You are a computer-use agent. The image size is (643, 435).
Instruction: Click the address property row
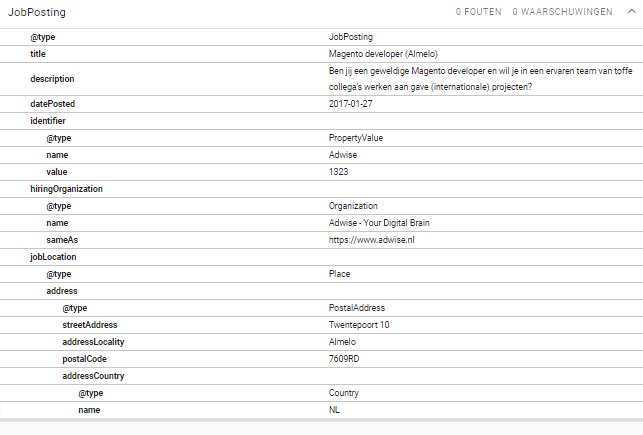[62, 291]
